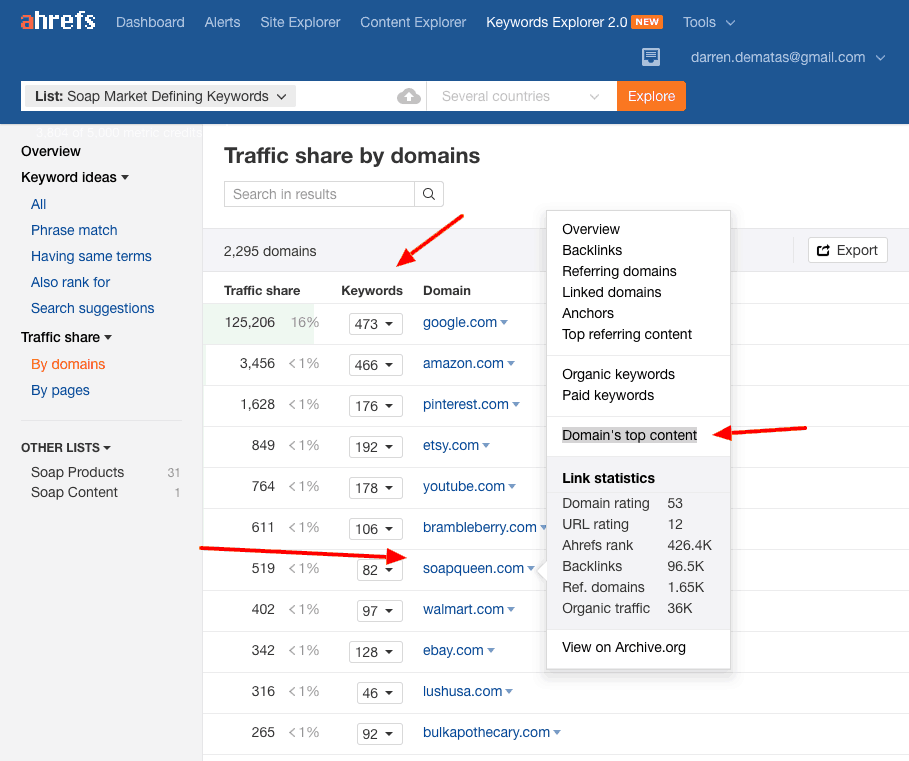Open Content Explorer from the top navigation

pyautogui.click(x=412, y=21)
